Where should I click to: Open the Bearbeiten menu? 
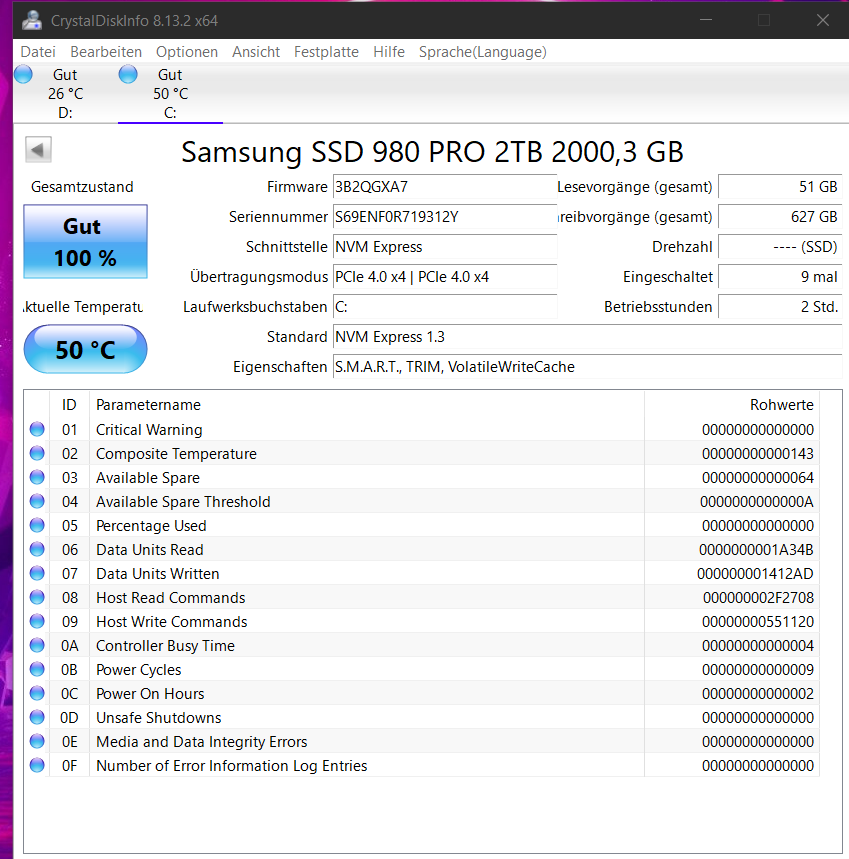click(106, 52)
